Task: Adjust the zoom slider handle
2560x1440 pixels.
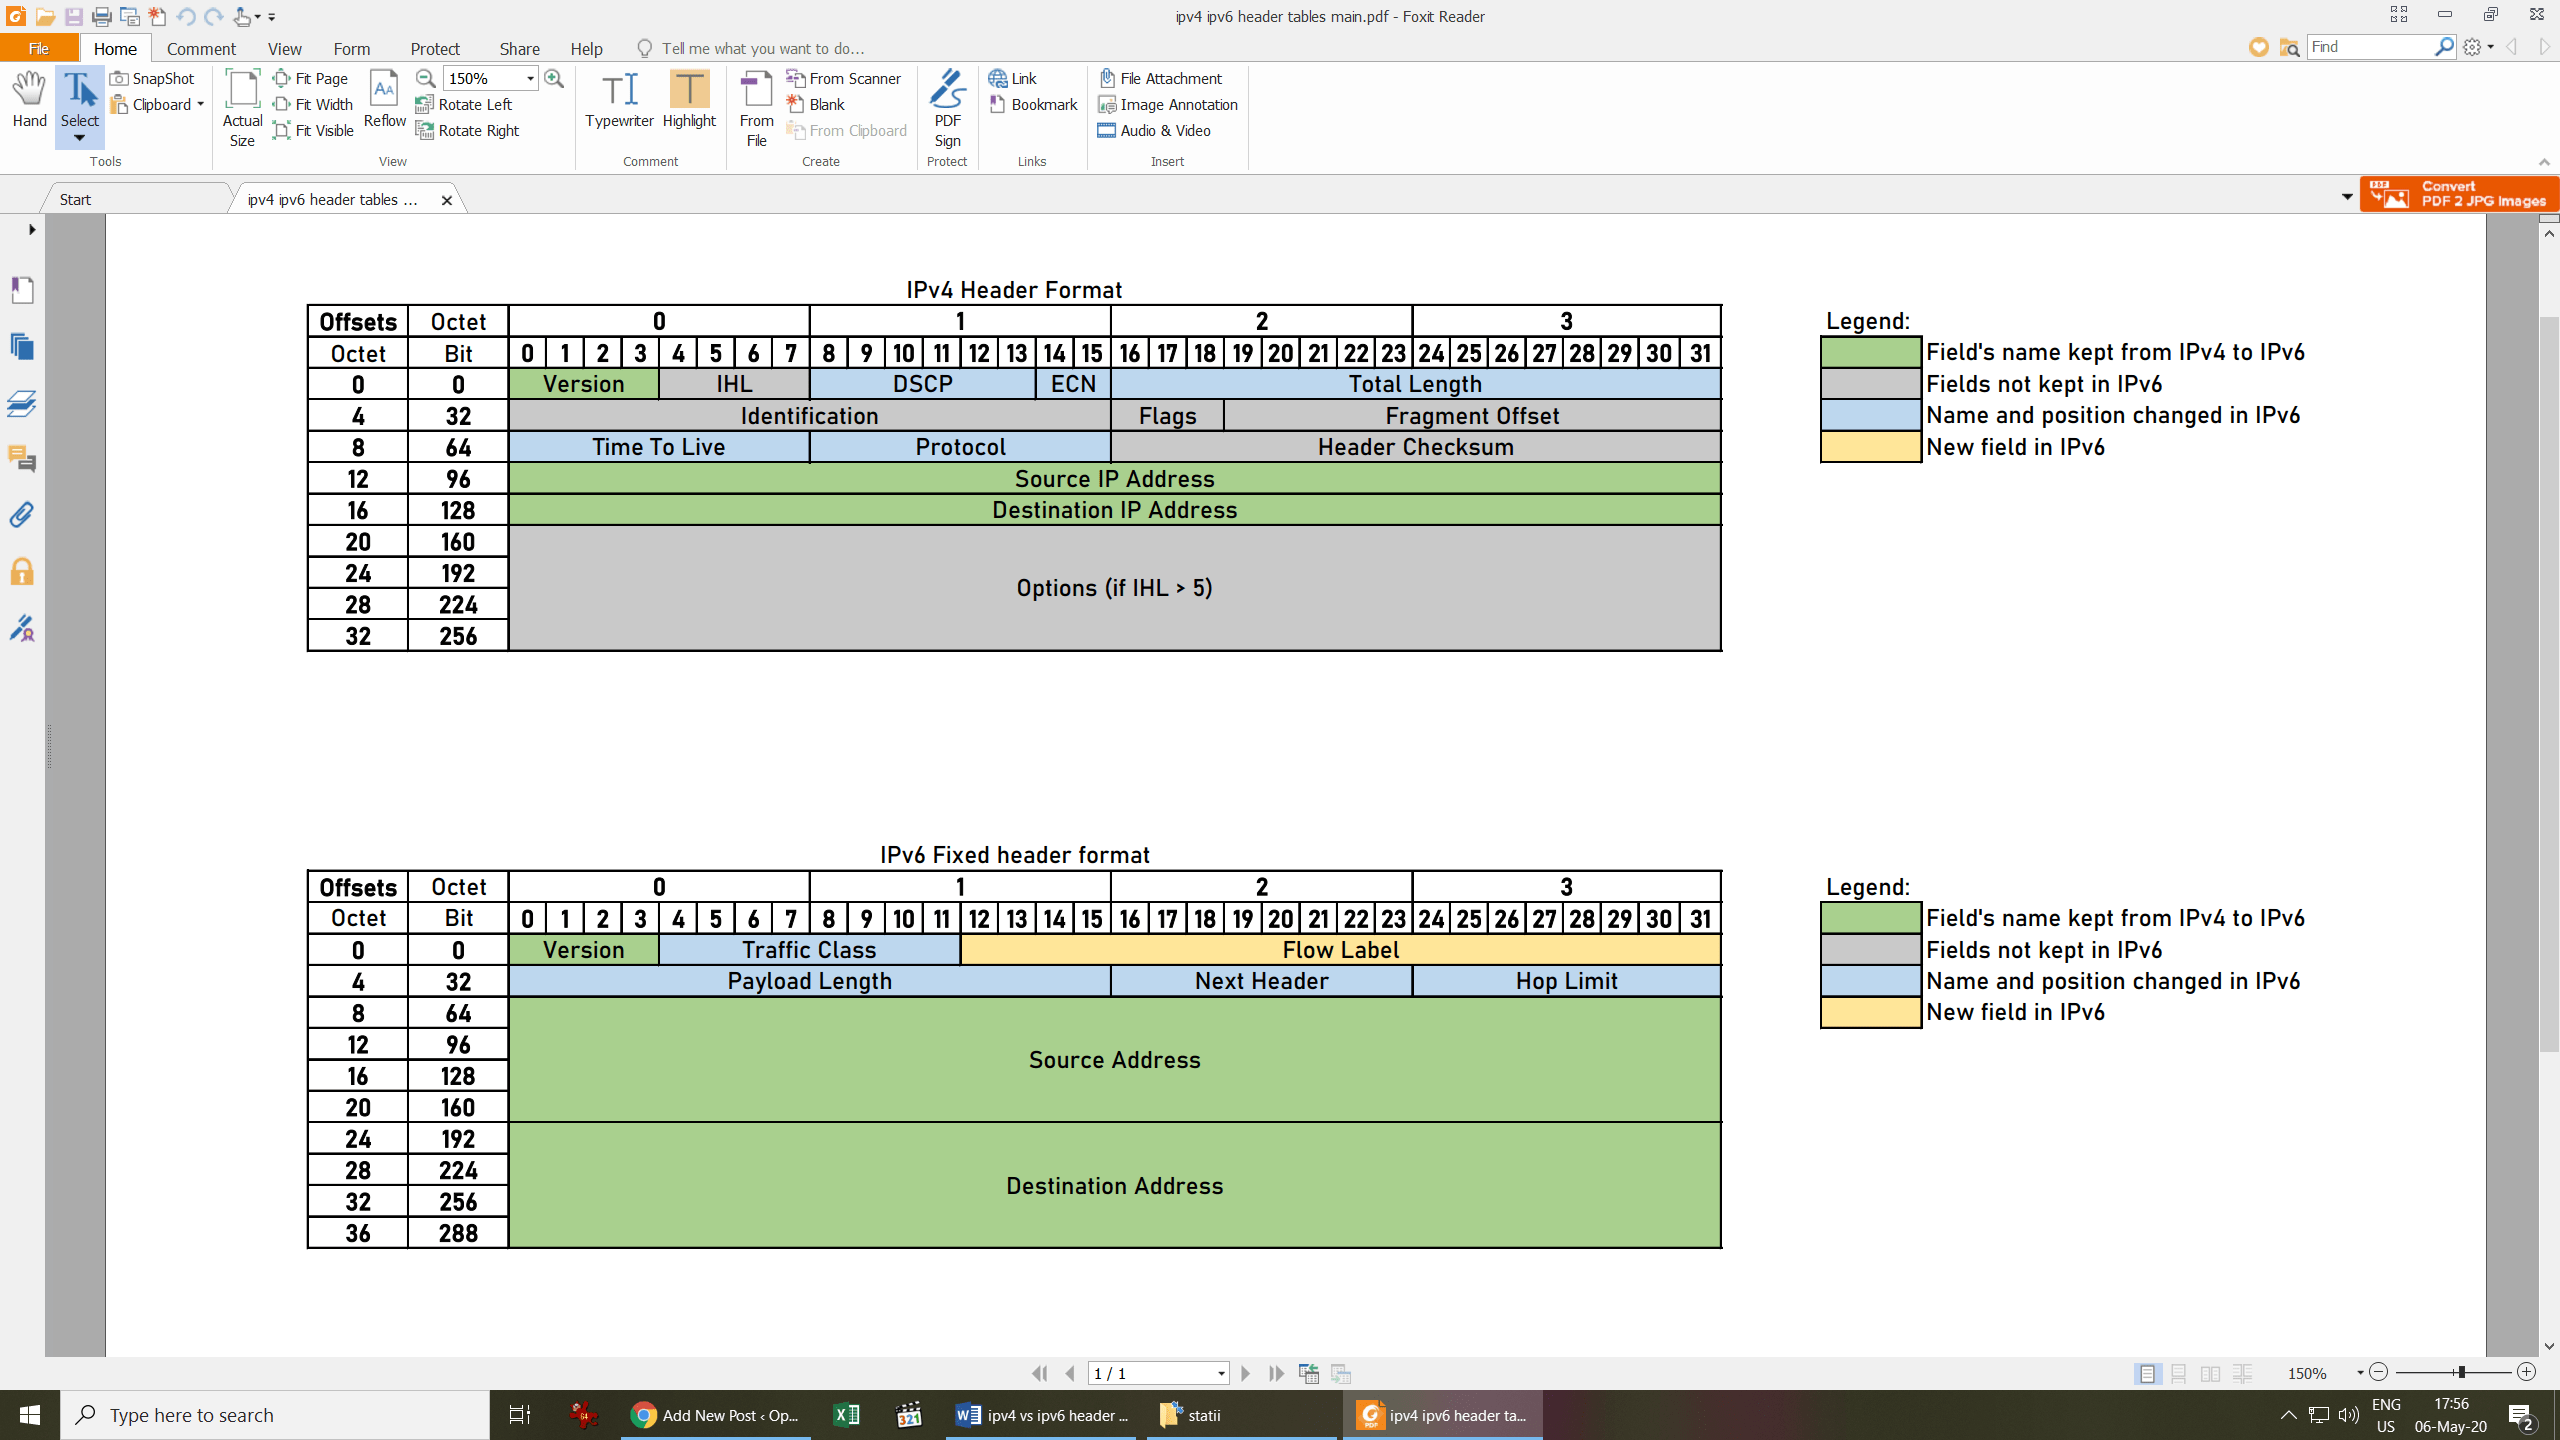Action: (x=2460, y=1372)
